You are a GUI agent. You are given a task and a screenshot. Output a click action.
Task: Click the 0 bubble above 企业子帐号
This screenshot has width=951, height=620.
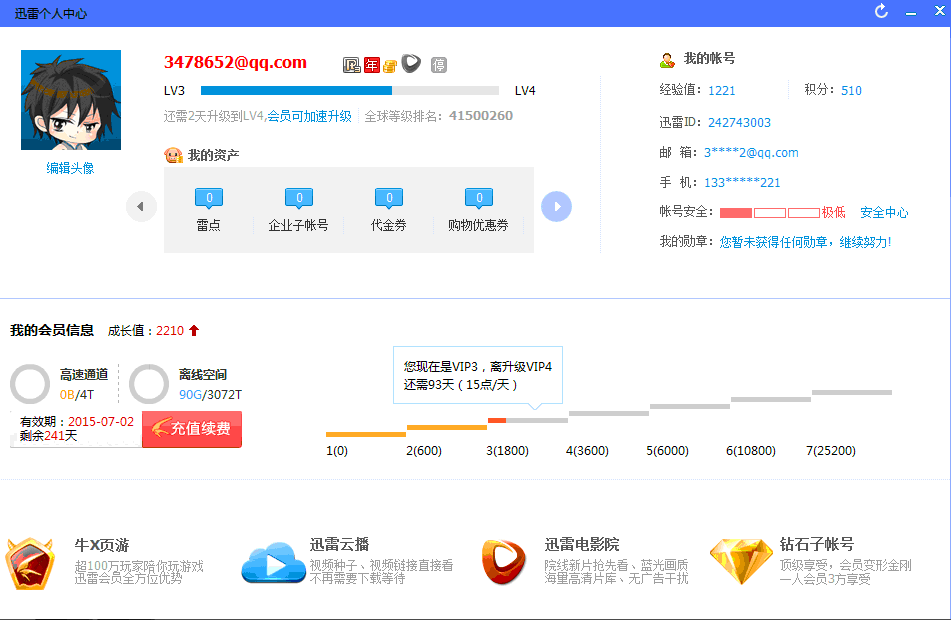pyautogui.click(x=299, y=198)
